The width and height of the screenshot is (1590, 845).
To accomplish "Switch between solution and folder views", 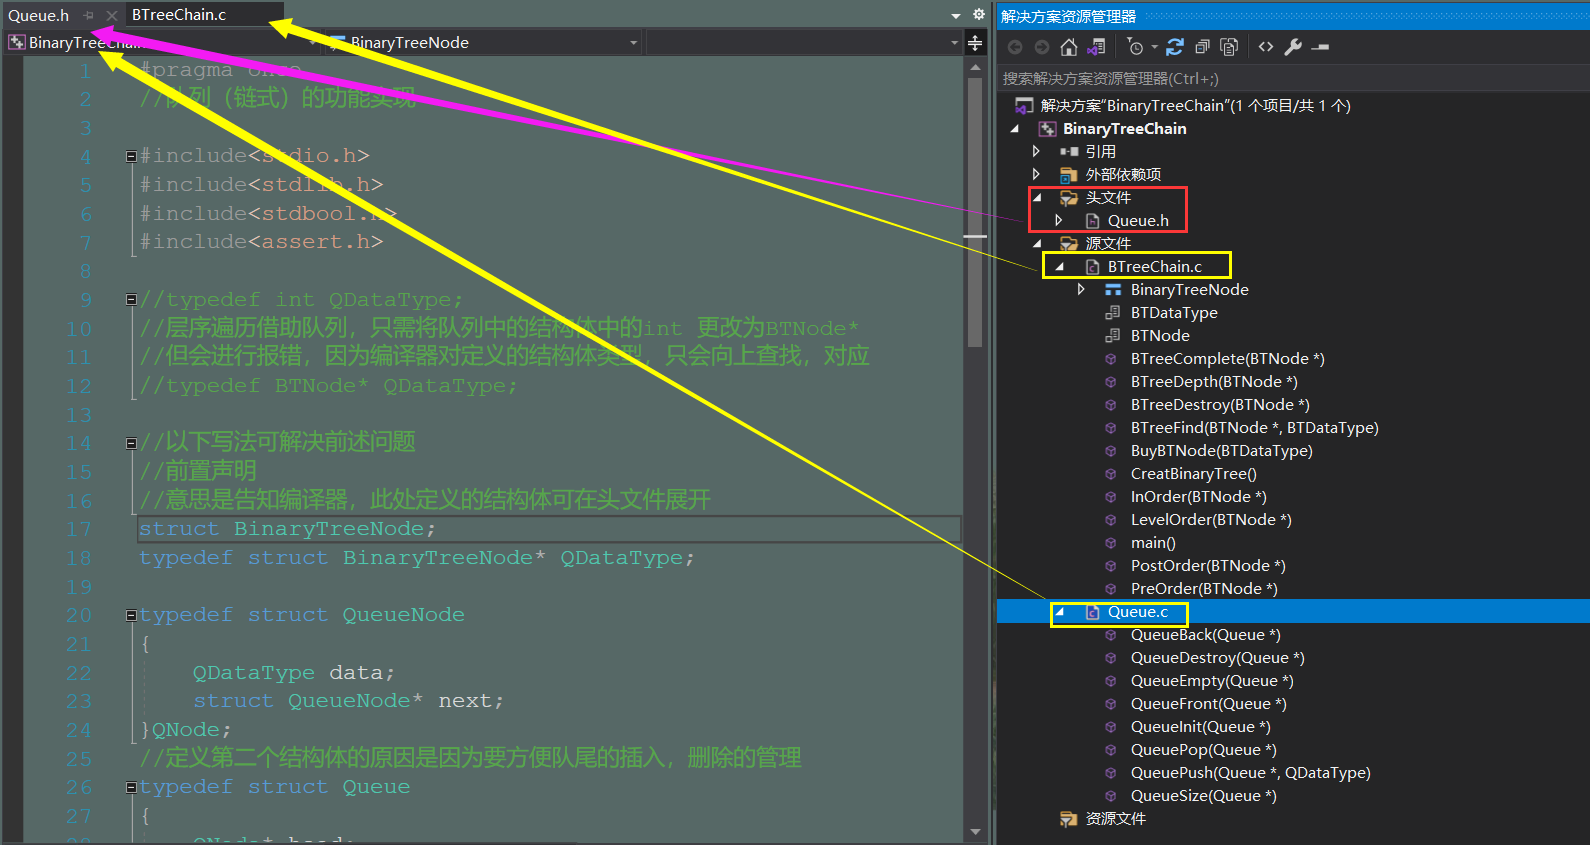I will (x=1097, y=47).
